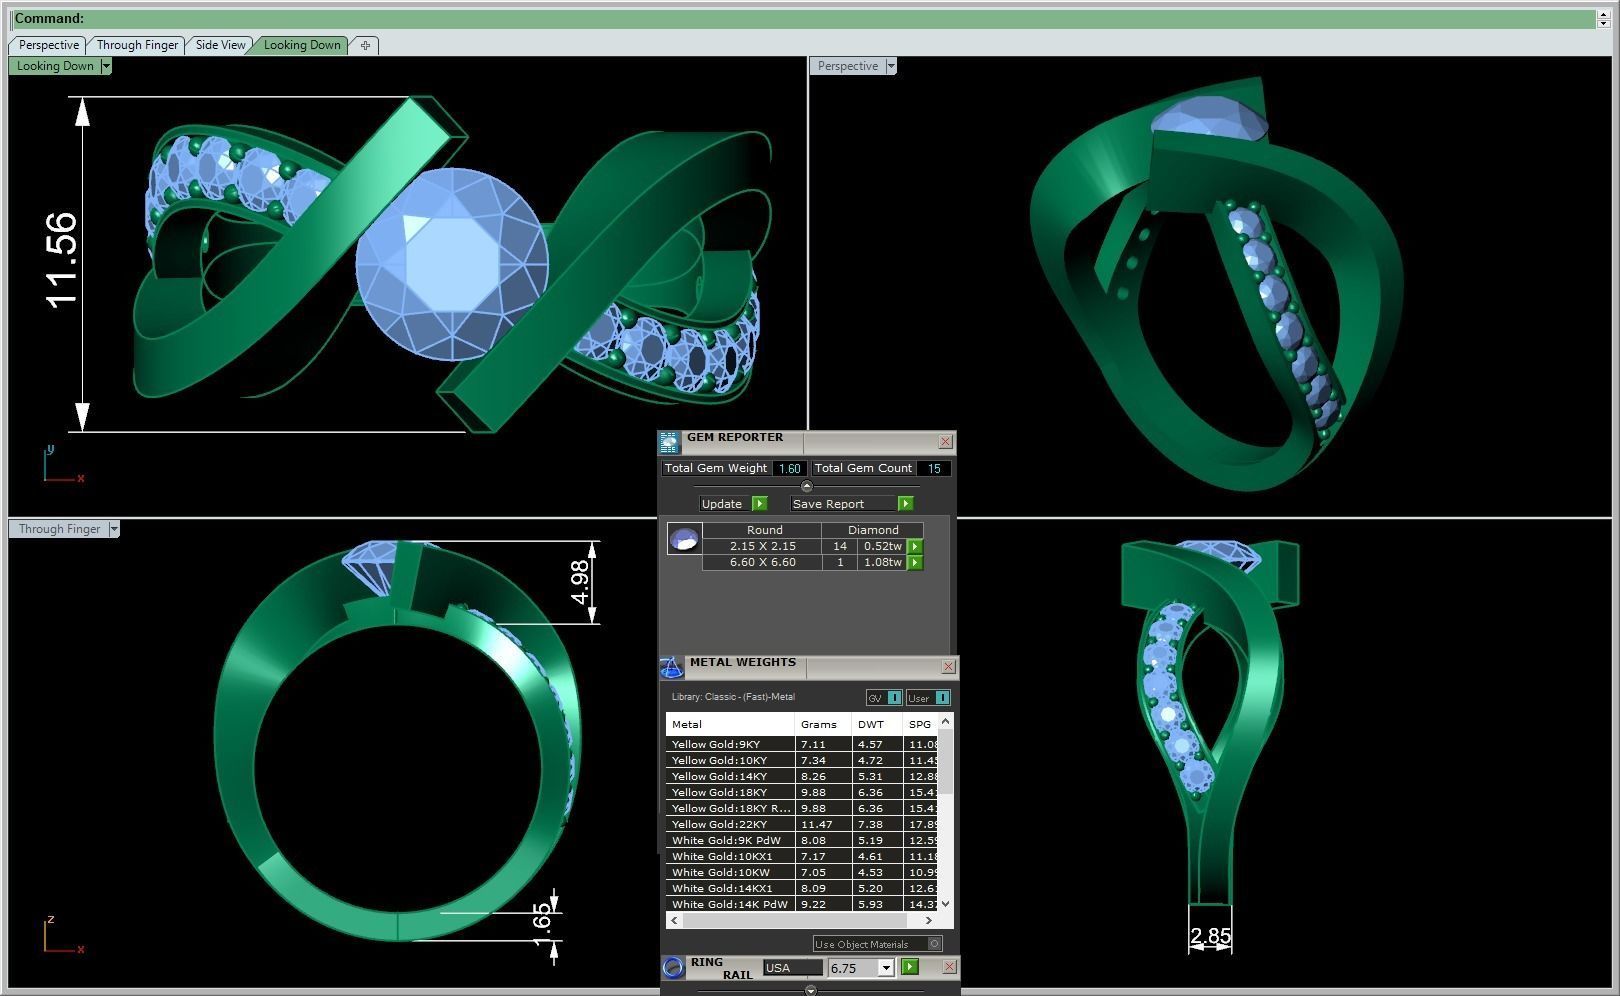1620x996 pixels.
Task: Select the Looking Down tab
Action: click(x=302, y=45)
